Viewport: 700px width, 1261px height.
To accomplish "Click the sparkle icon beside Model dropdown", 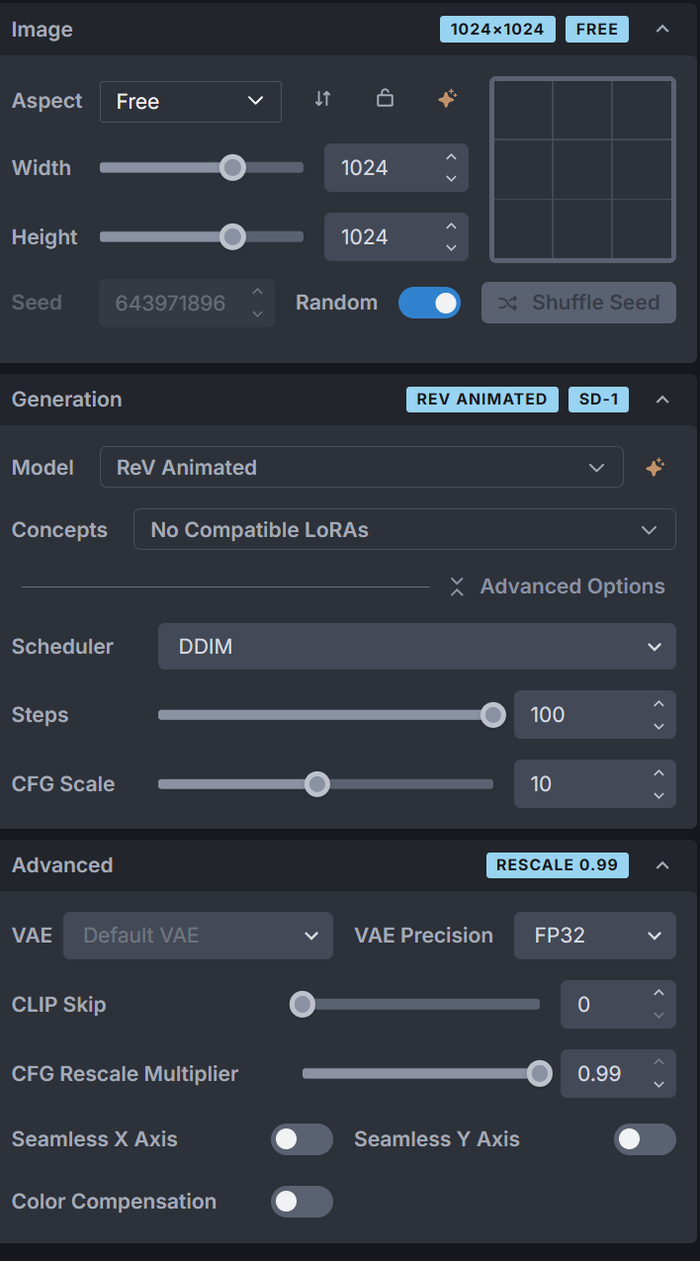I will [x=655, y=468].
